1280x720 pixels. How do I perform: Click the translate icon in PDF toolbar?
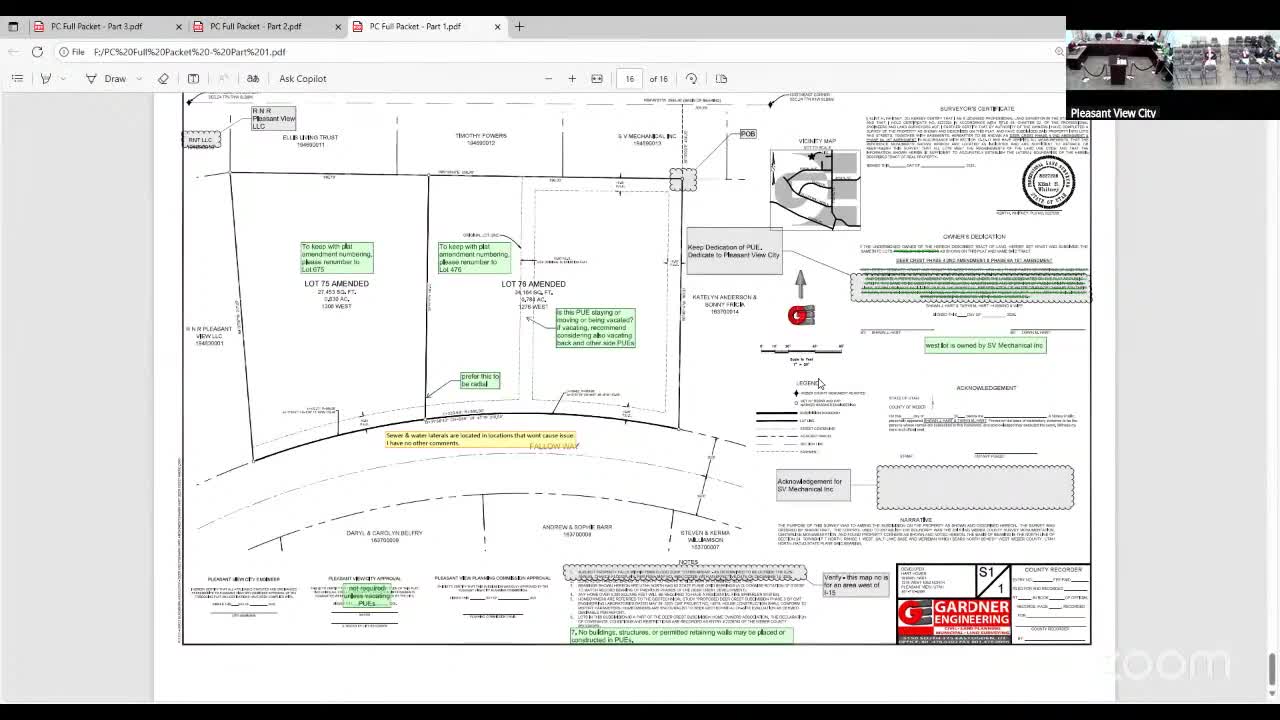point(253,78)
